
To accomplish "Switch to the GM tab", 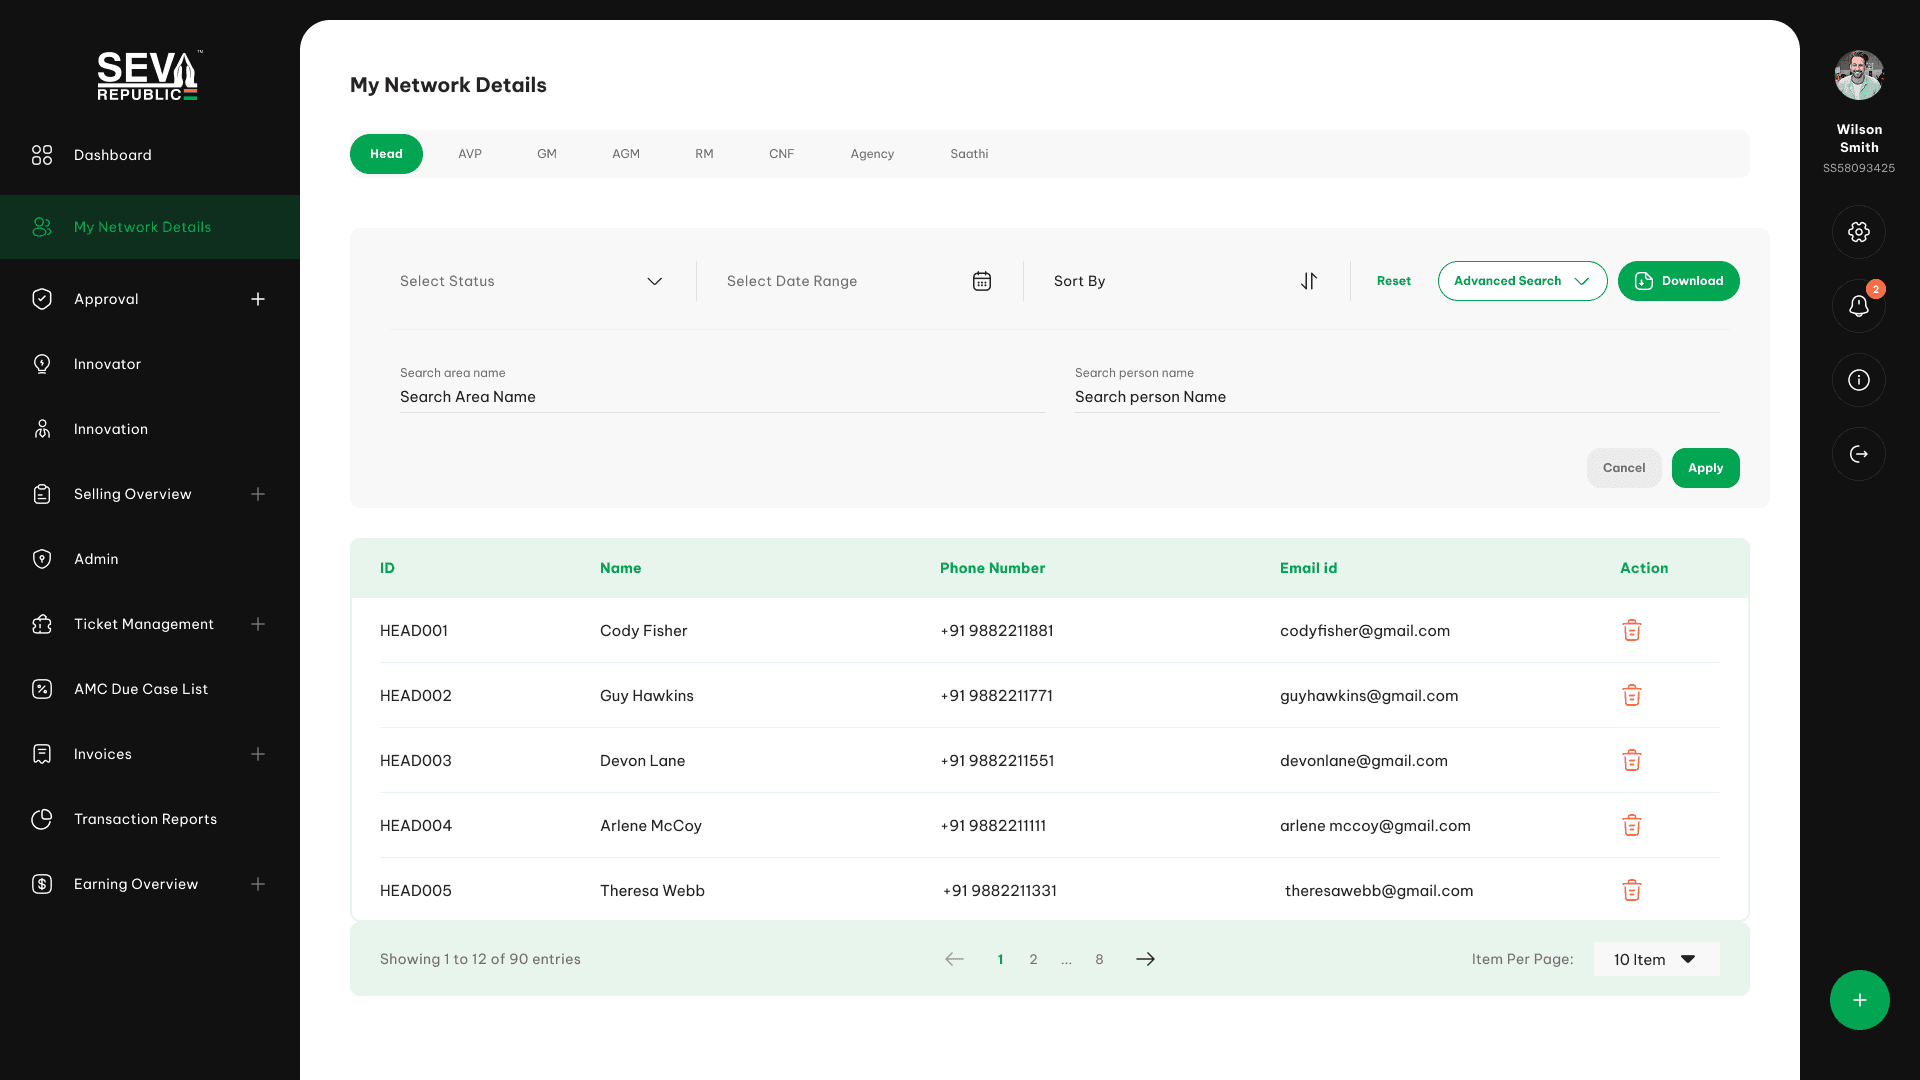I will coord(547,154).
